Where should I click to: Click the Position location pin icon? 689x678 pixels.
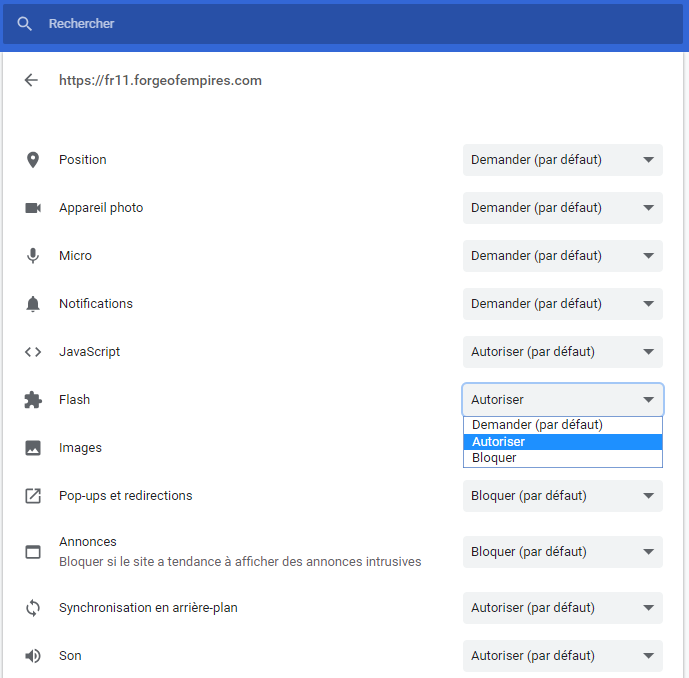coord(33,160)
